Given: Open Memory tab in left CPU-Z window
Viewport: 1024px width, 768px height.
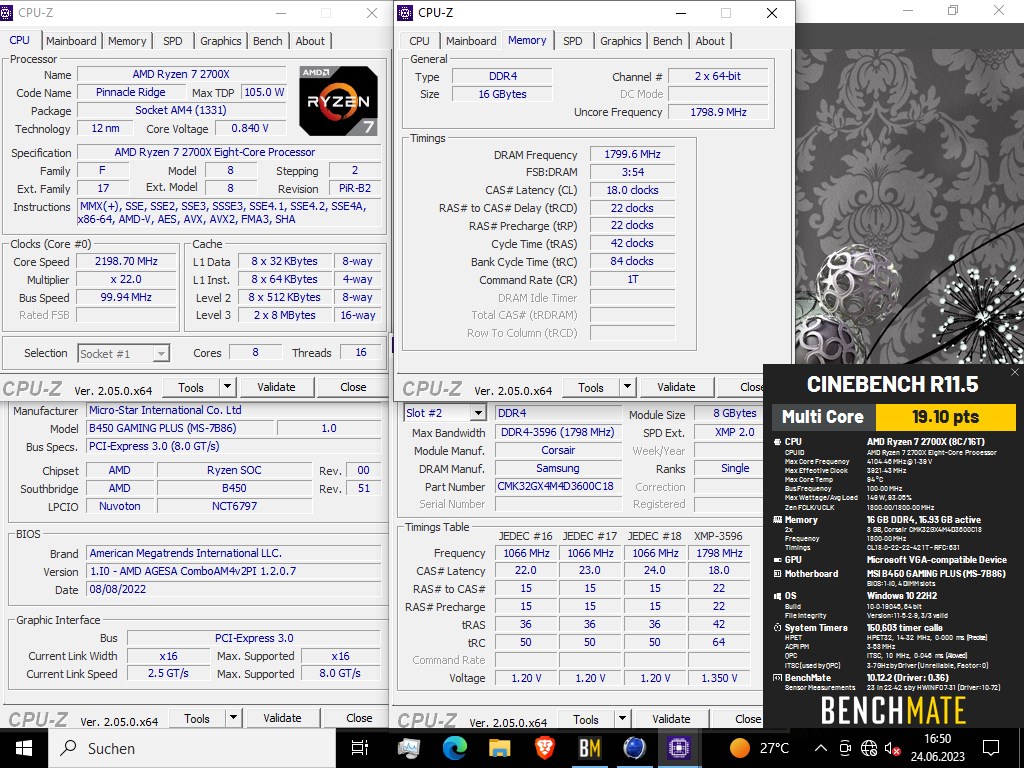Looking at the screenshot, I should pos(127,40).
